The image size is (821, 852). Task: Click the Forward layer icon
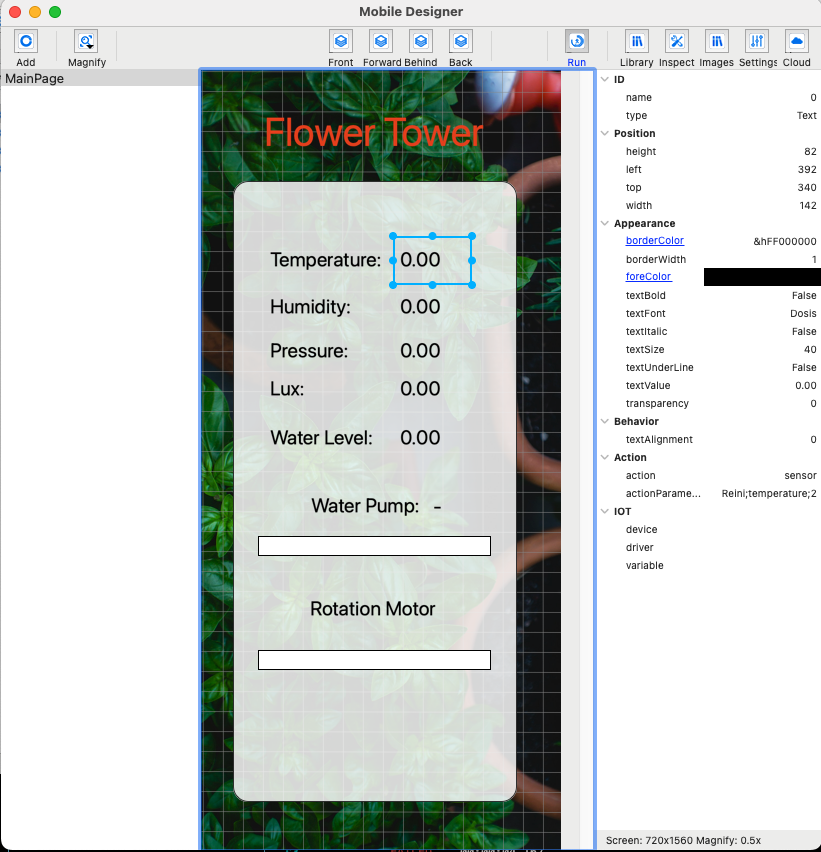[x=381, y=42]
